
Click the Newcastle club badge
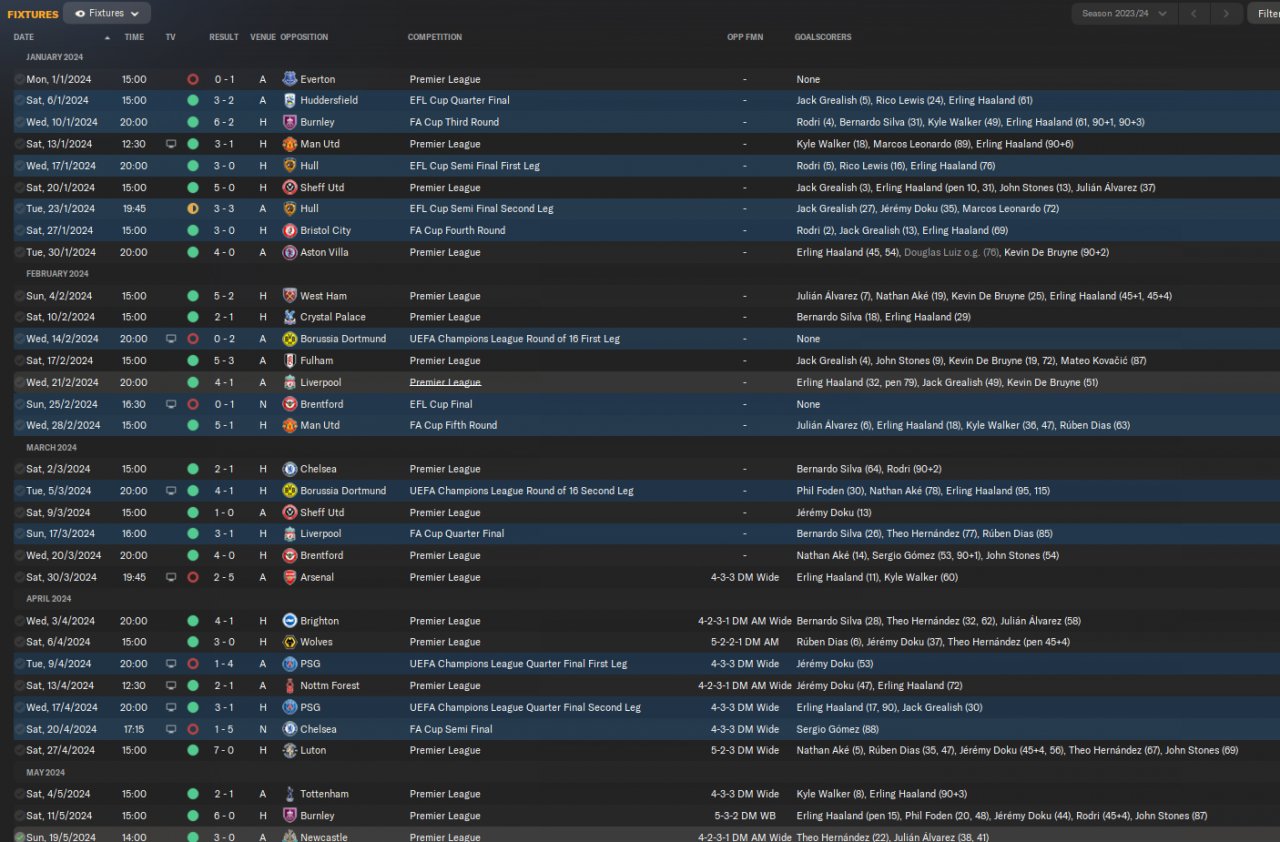[x=290, y=837]
